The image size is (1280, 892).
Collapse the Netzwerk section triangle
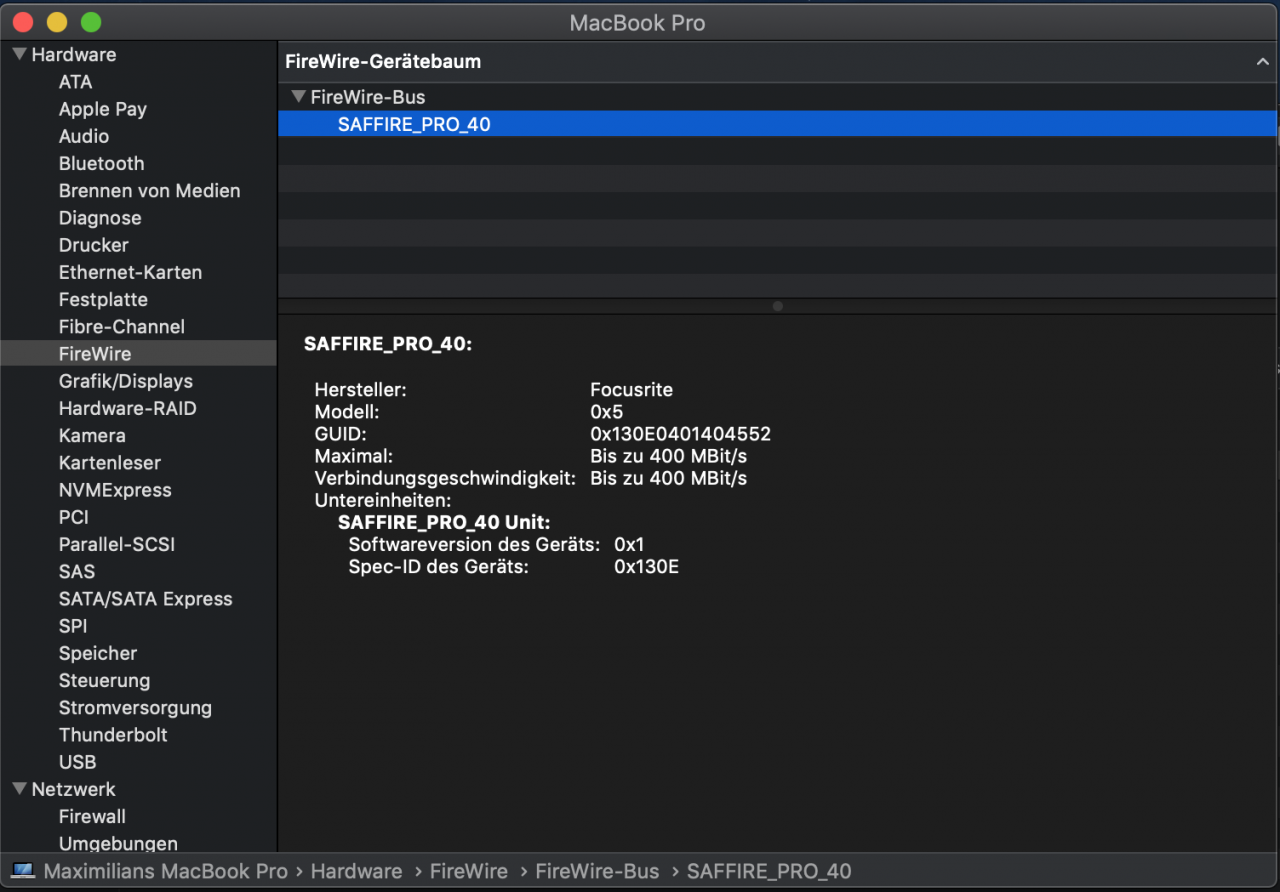pos(20,788)
